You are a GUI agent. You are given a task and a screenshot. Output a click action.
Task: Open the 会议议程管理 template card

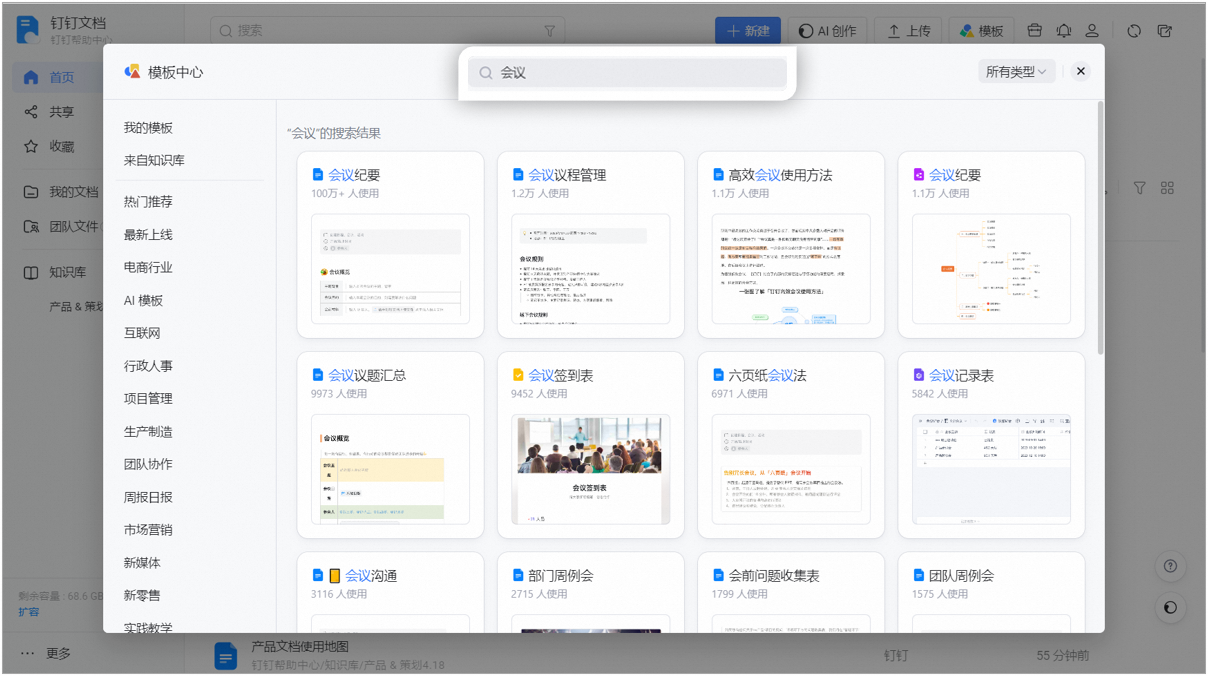click(x=590, y=245)
